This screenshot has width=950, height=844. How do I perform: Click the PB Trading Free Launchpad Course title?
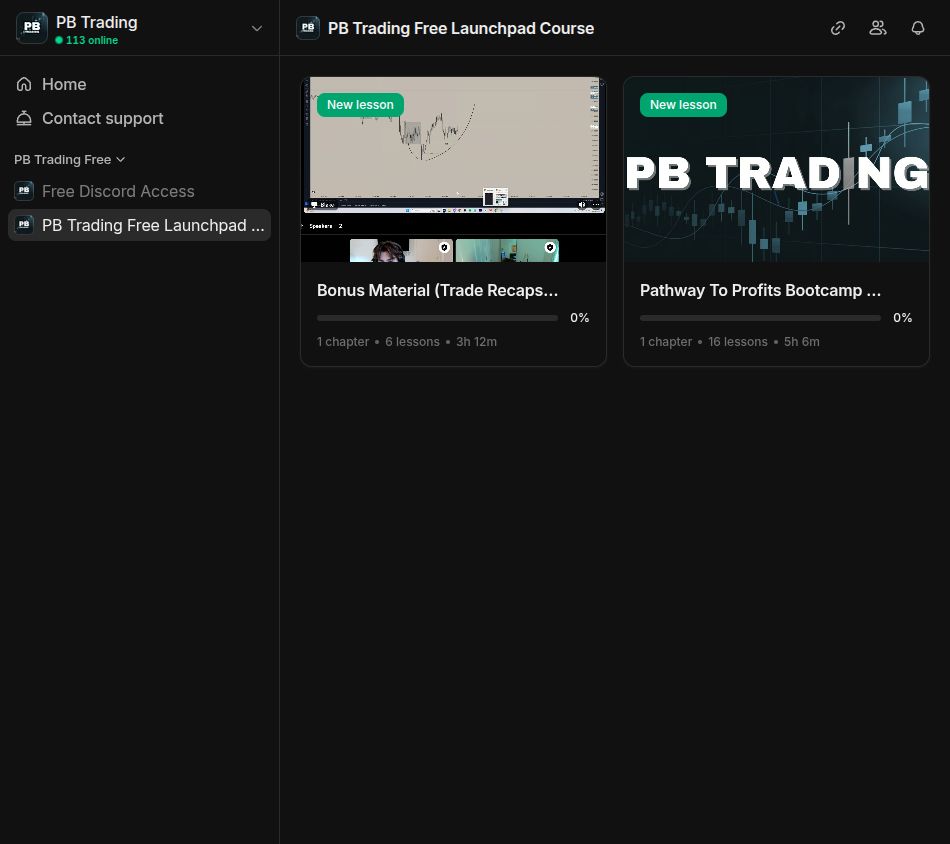click(460, 28)
